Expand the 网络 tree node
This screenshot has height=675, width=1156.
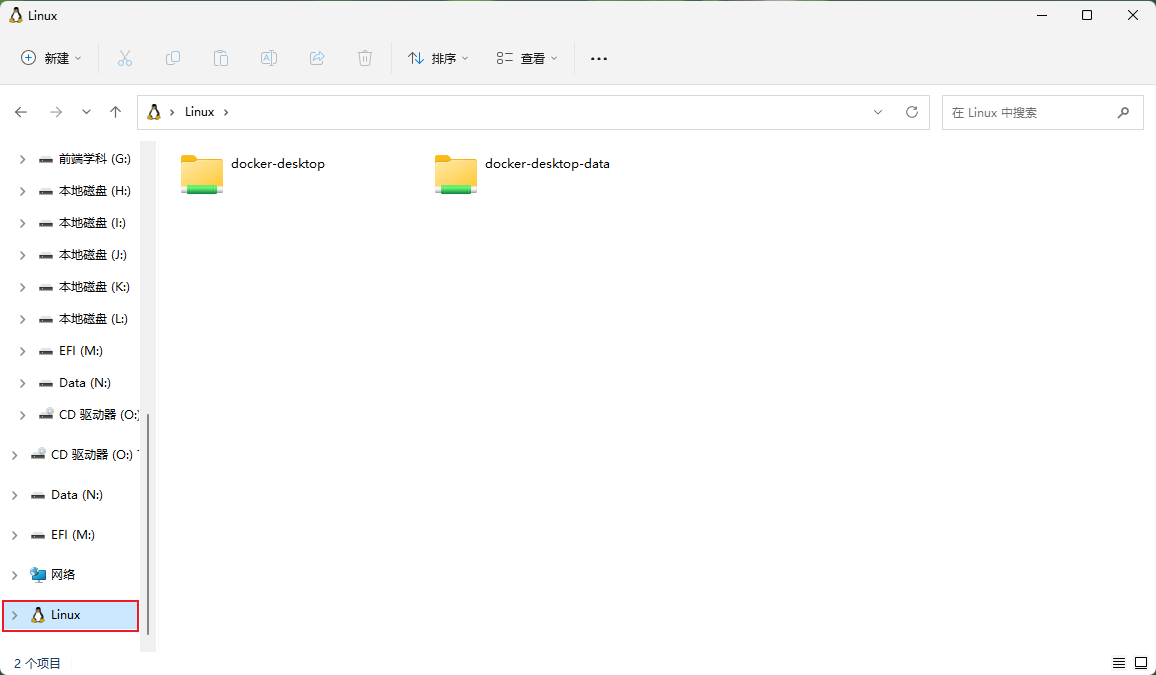click(x=14, y=575)
